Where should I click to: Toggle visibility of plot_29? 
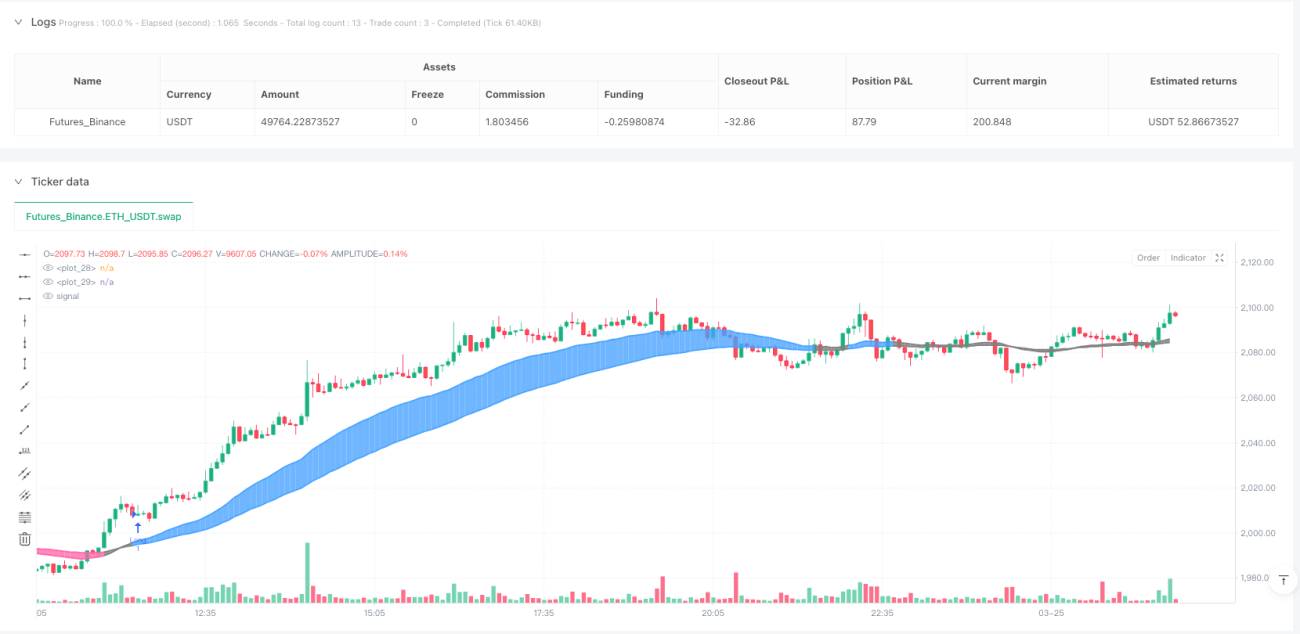[48, 282]
